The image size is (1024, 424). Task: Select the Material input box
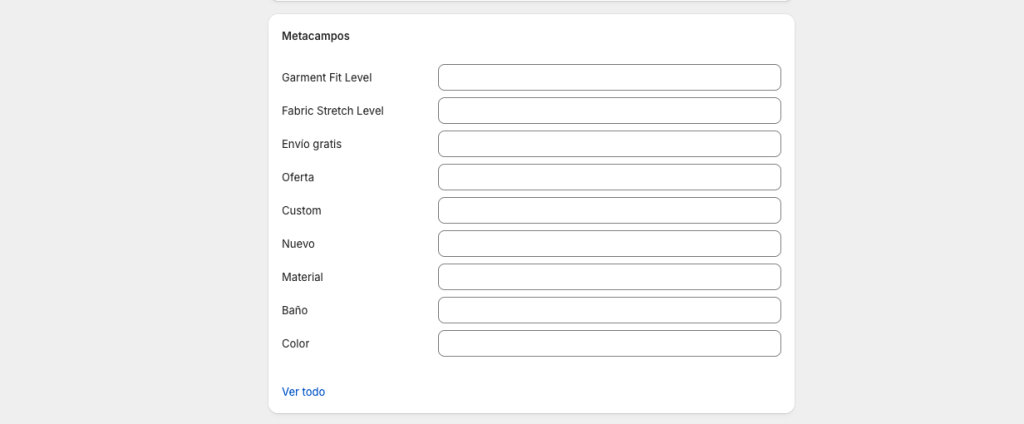pos(609,277)
